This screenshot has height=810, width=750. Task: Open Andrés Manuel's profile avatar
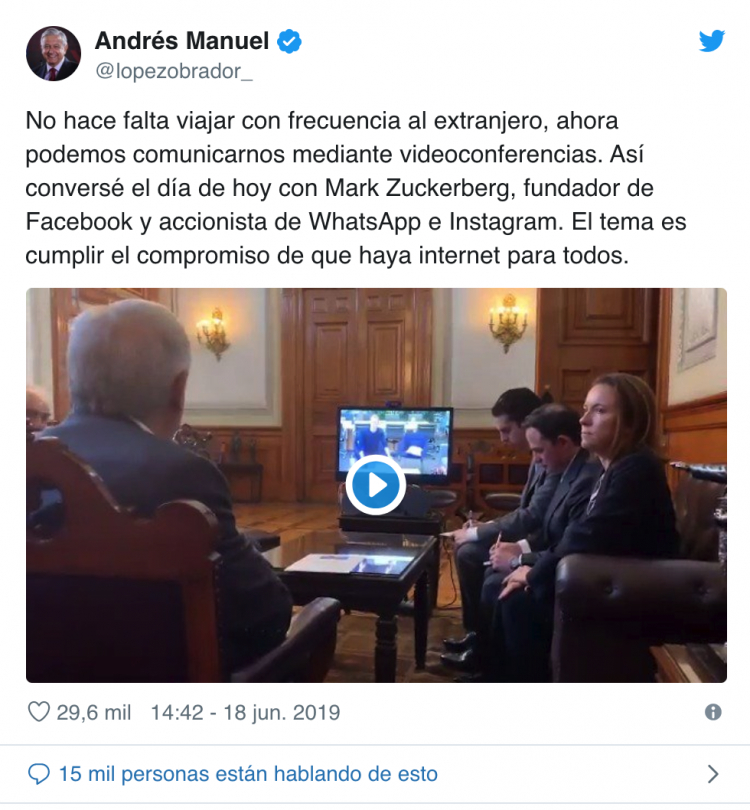54,54
